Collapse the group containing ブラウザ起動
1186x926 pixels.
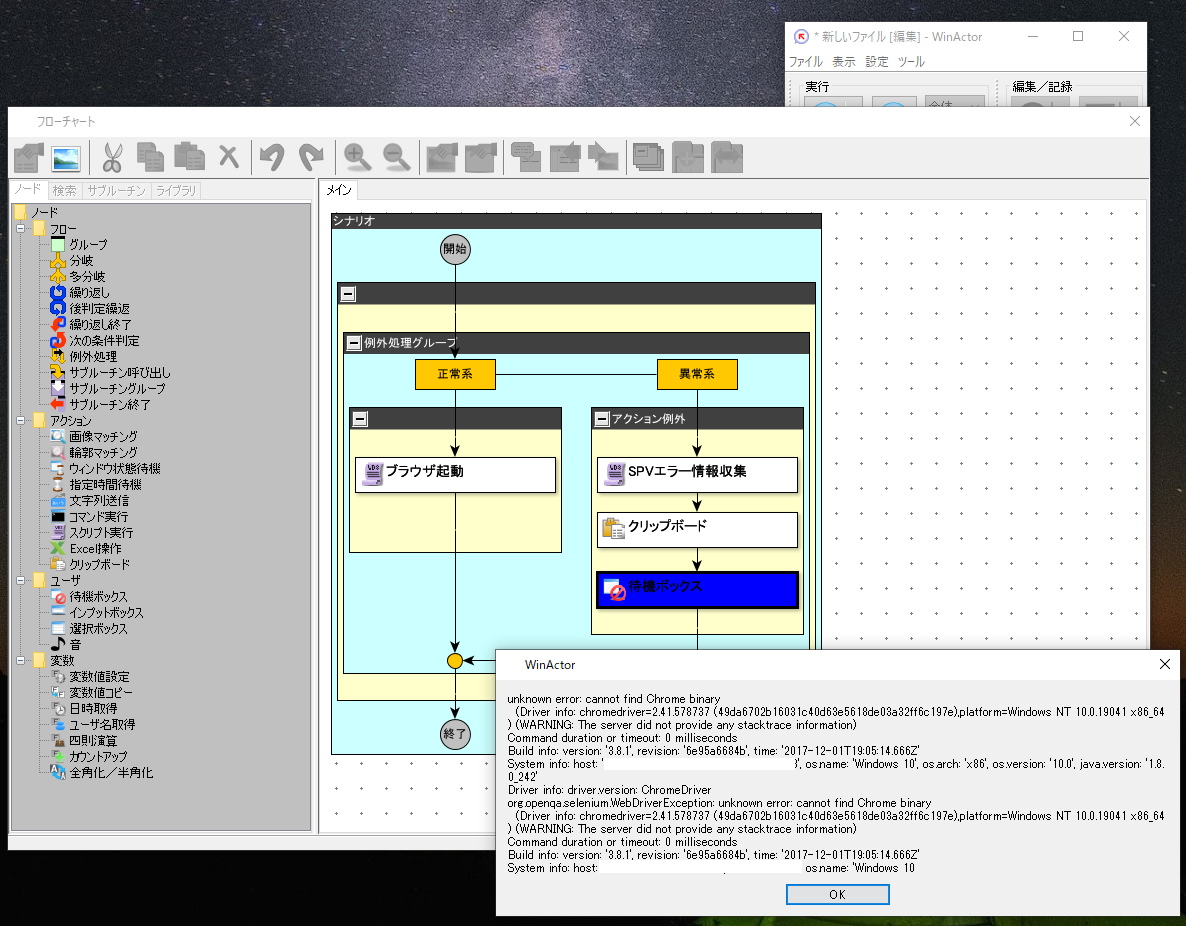pos(360,418)
